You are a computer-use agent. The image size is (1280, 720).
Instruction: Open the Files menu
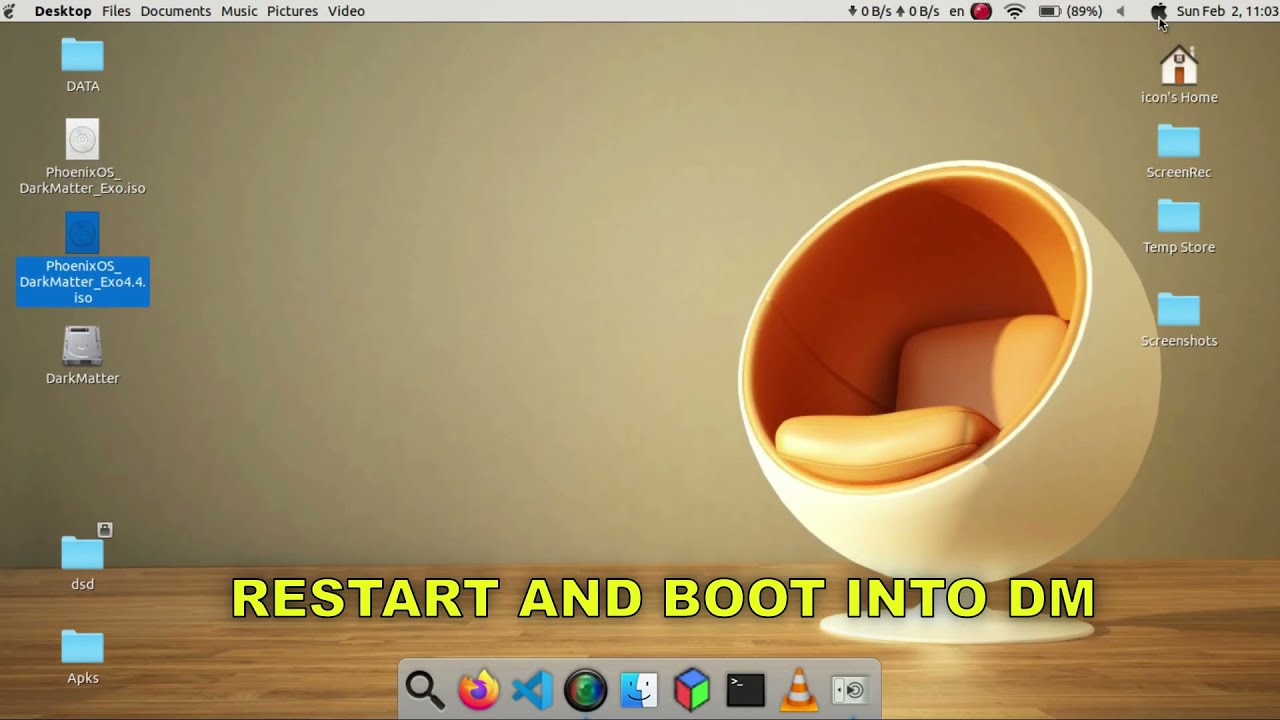(x=116, y=11)
